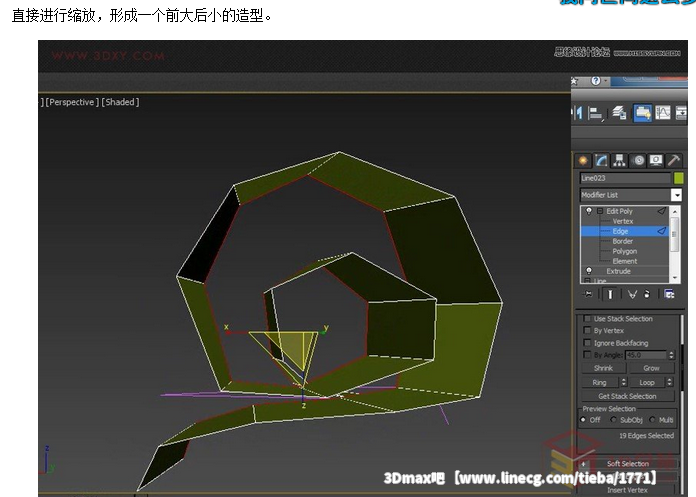Click the Line023 object name field
The image size is (696, 497).
point(625,178)
